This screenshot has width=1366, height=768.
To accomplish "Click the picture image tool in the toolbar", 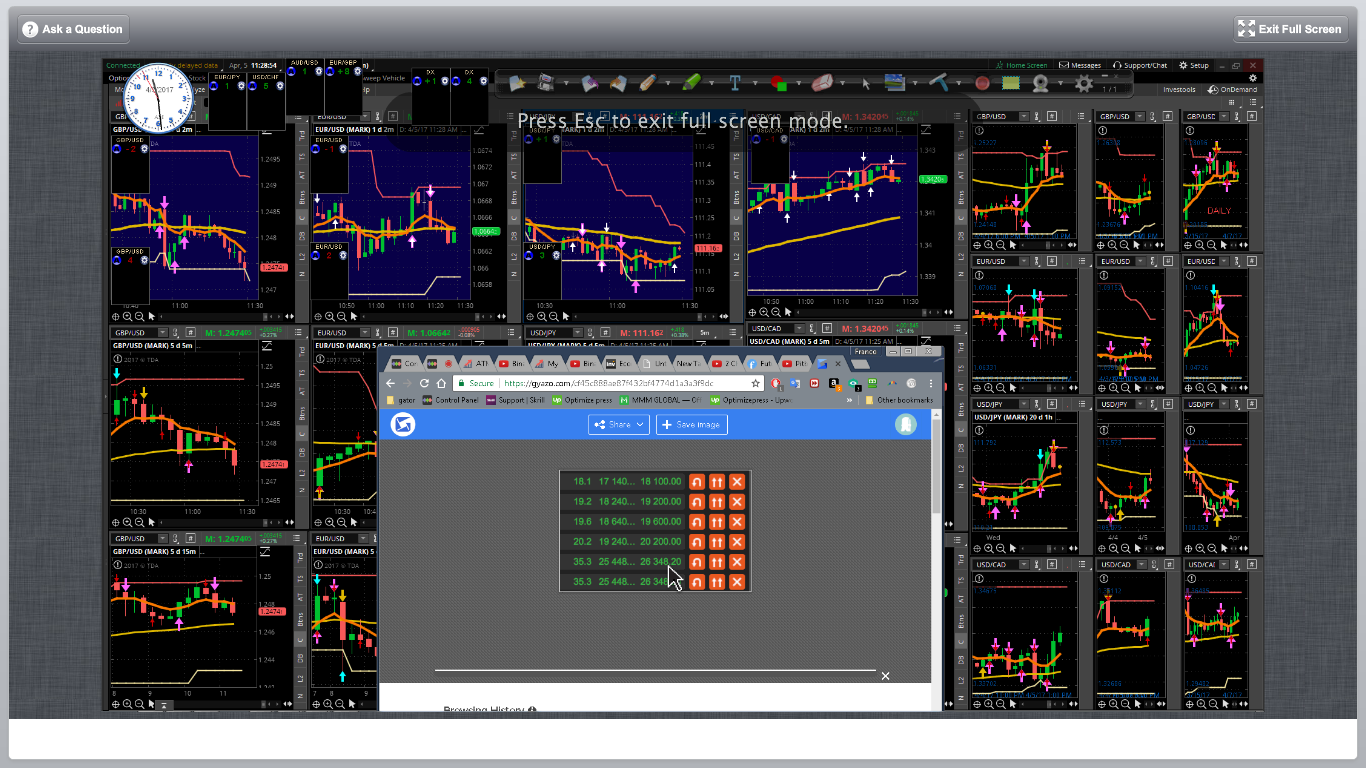I will tap(895, 83).
